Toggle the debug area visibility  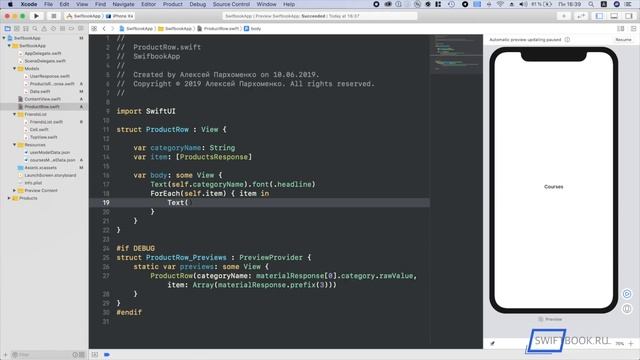pos(614,16)
